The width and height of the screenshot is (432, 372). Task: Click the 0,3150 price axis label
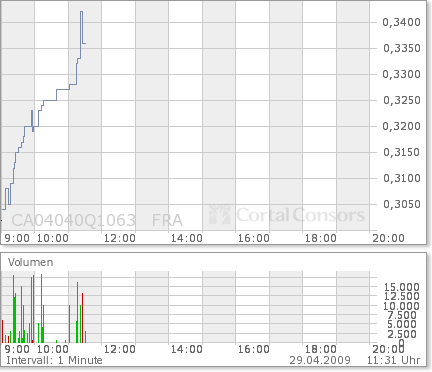pyautogui.click(x=401, y=152)
